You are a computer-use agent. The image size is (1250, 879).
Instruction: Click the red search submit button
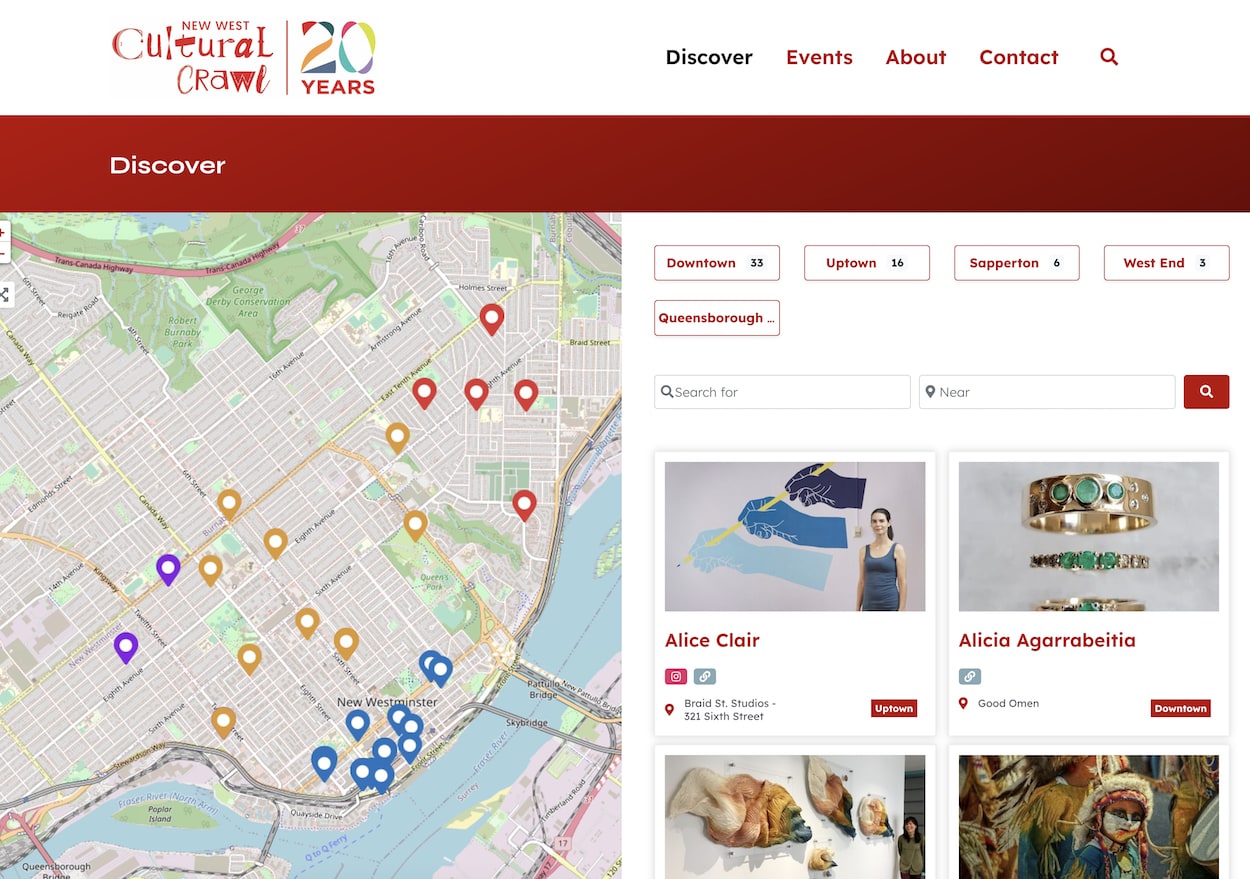pyautogui.click(x=1206, y=392)
